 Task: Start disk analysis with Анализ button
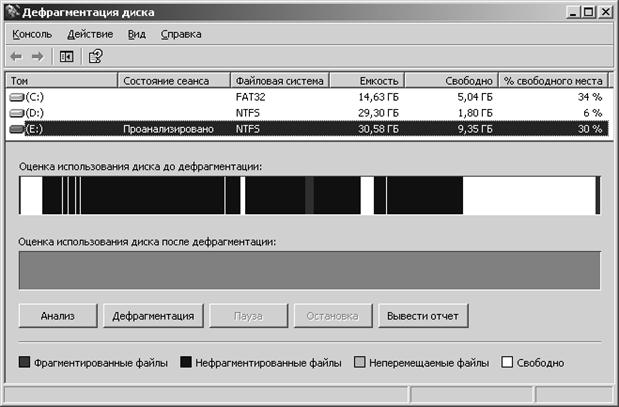58,316
